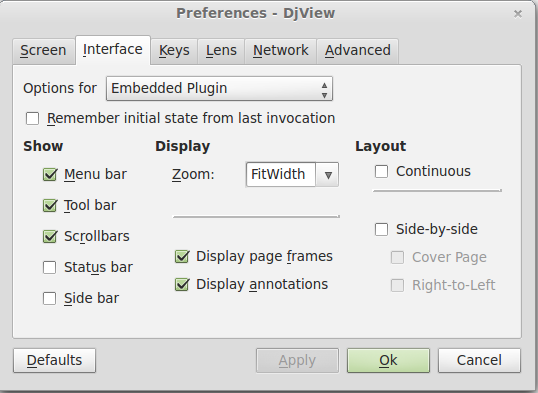Image resolution: width=538 pixels, height=393 pixels.
Task: Click the Cancel button
Action: coord(479,360)
